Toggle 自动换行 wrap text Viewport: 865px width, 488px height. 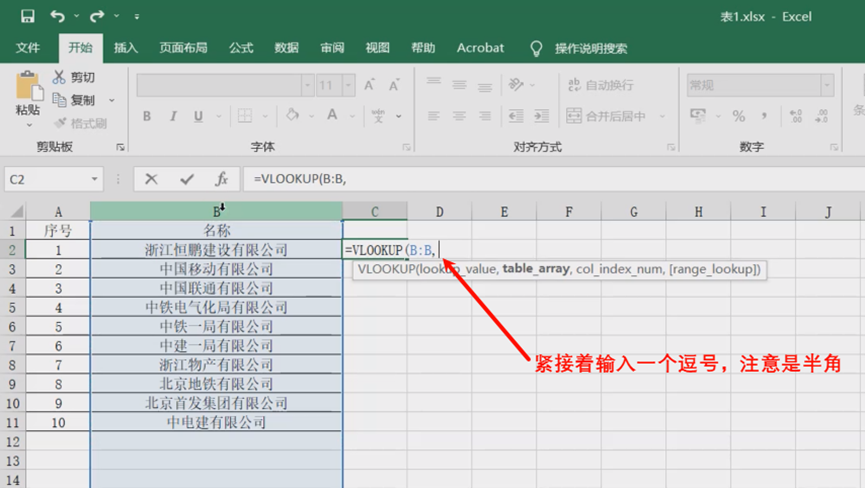point(600,85)
